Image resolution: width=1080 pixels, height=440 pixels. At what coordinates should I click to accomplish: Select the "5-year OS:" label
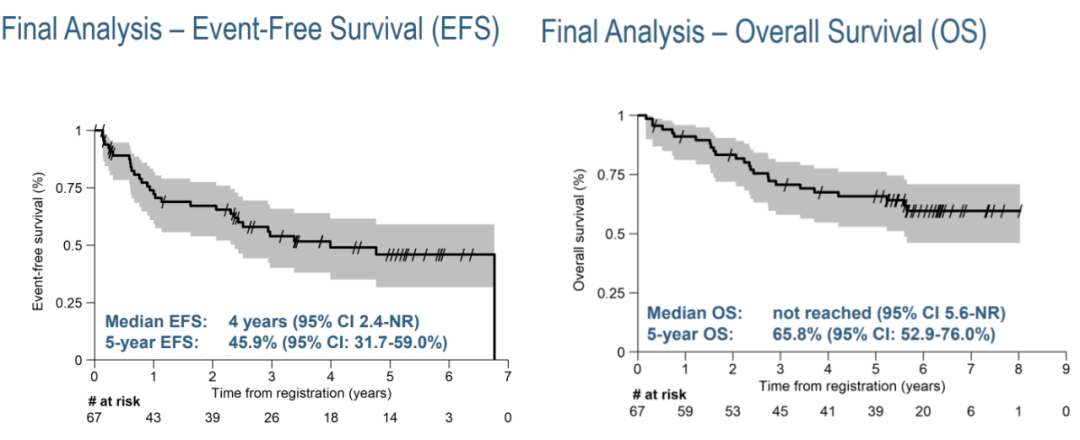click(x=692, y=334)
